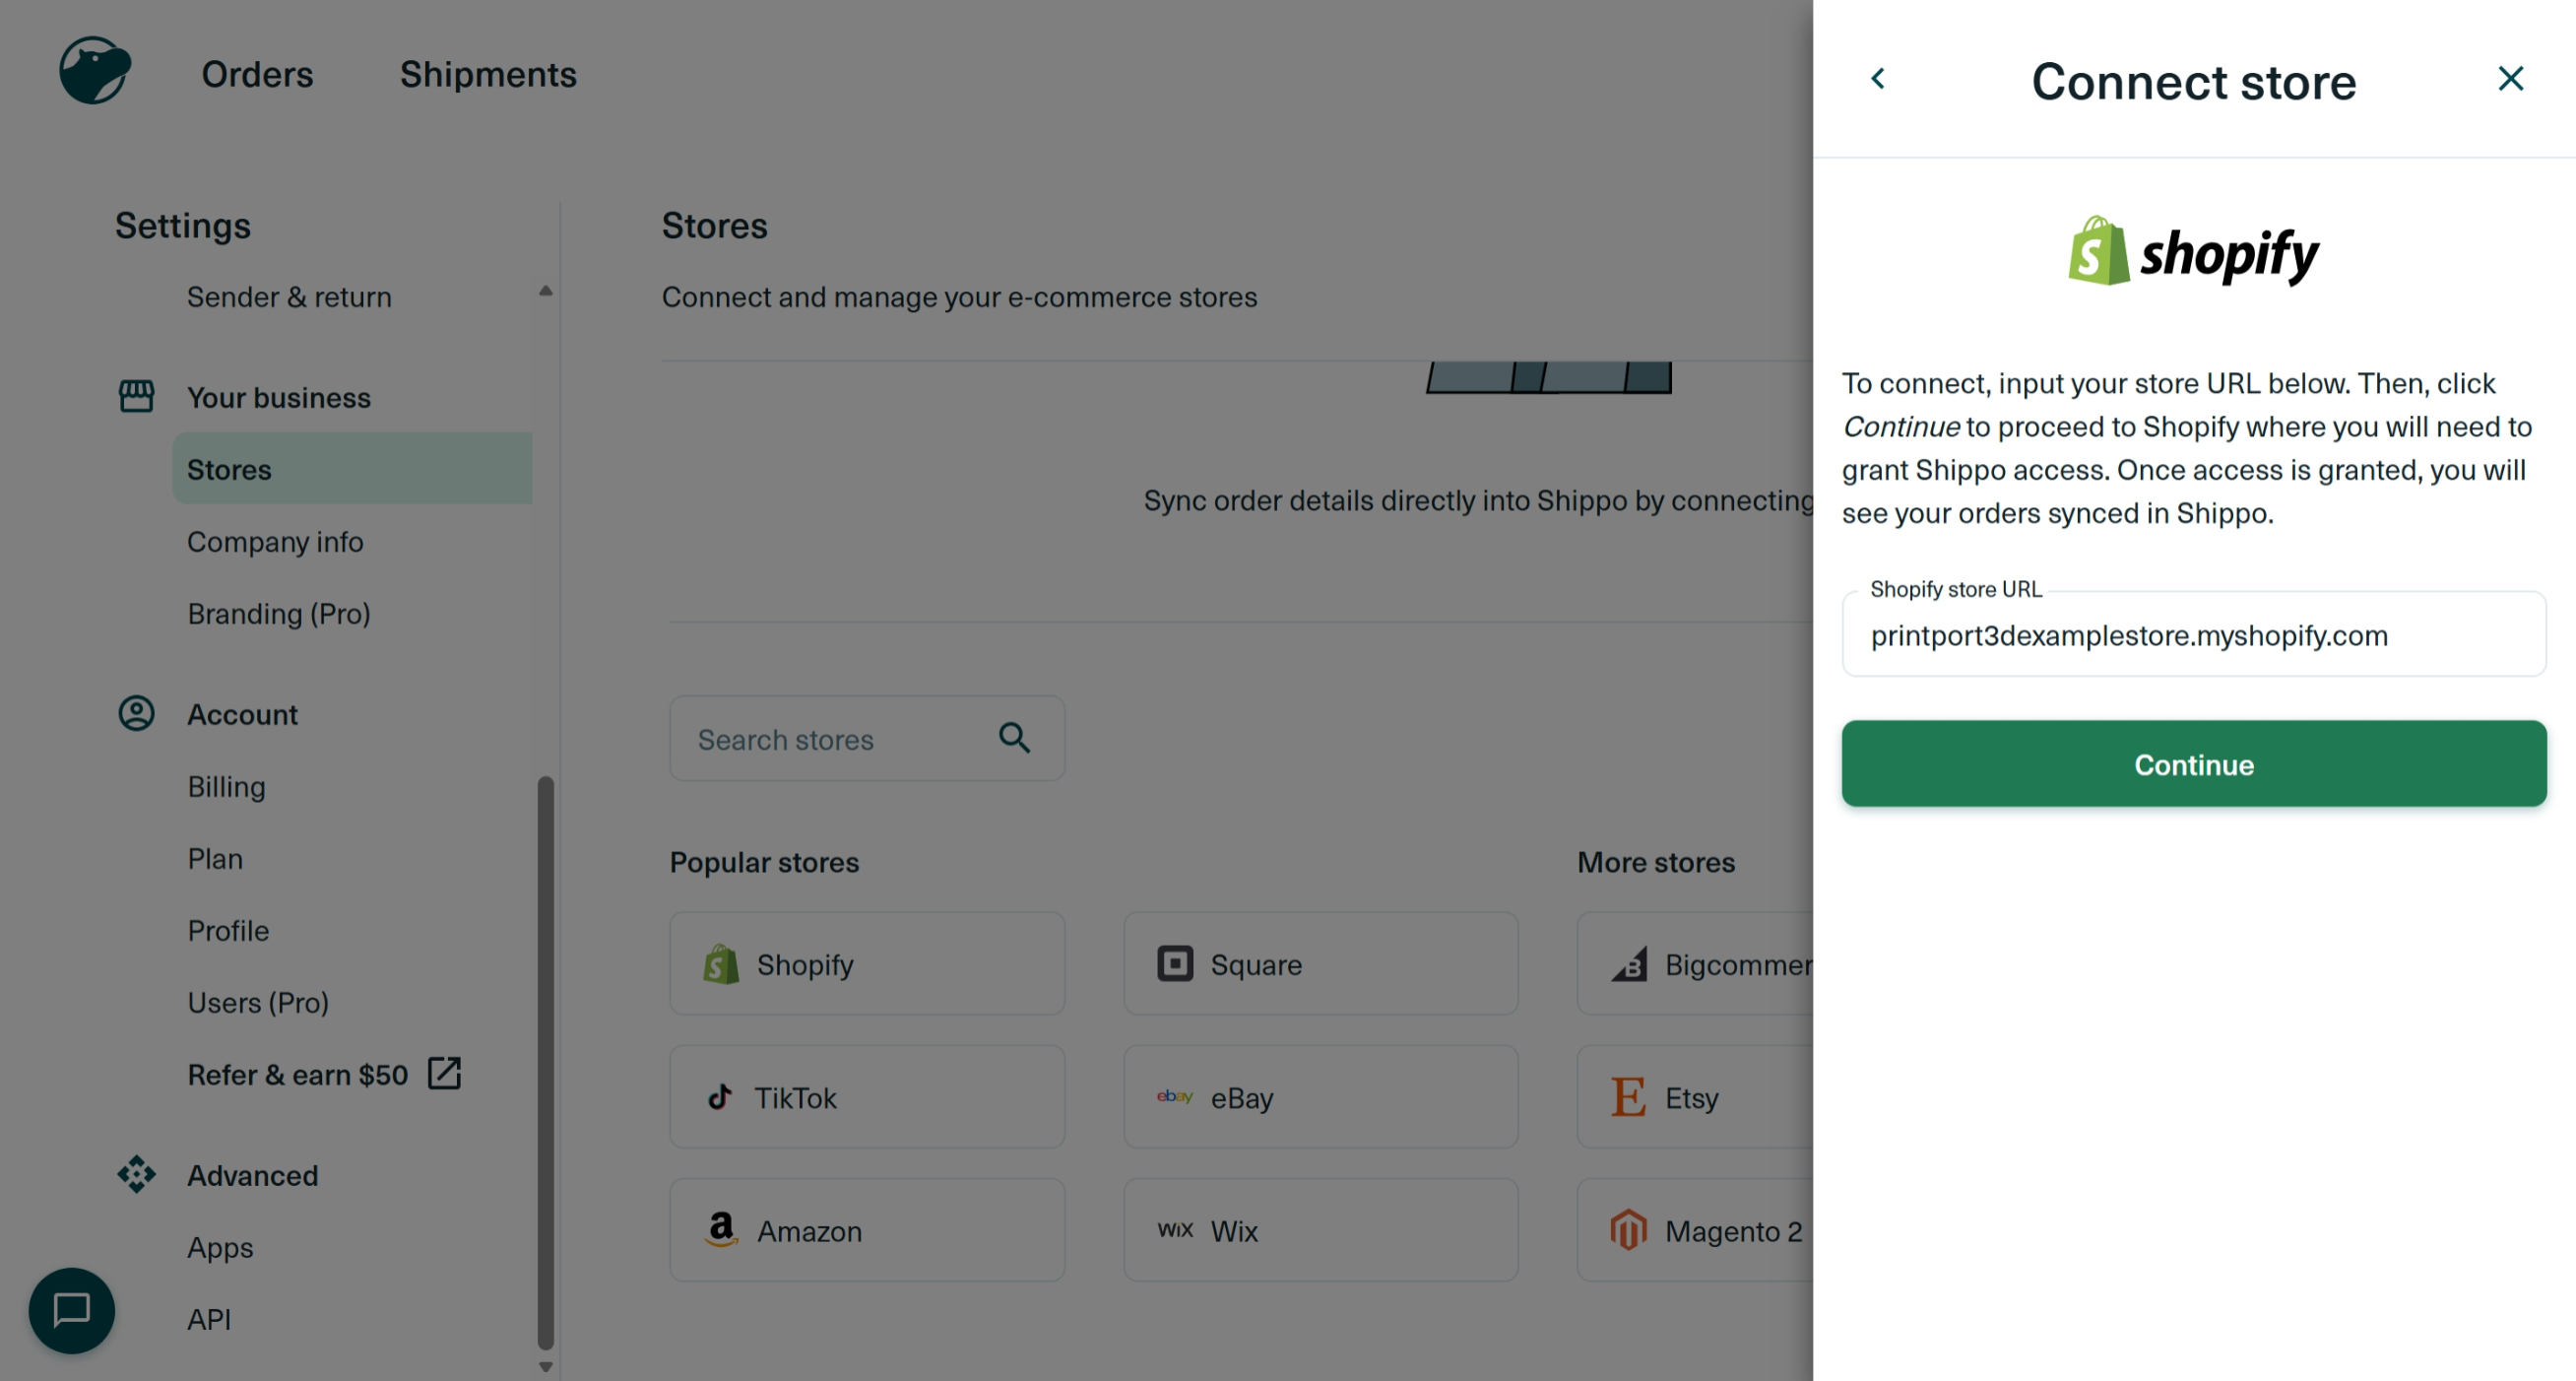
Task: Click the Bigcommerce logo icon
Action: click(x=1629, y=964)
